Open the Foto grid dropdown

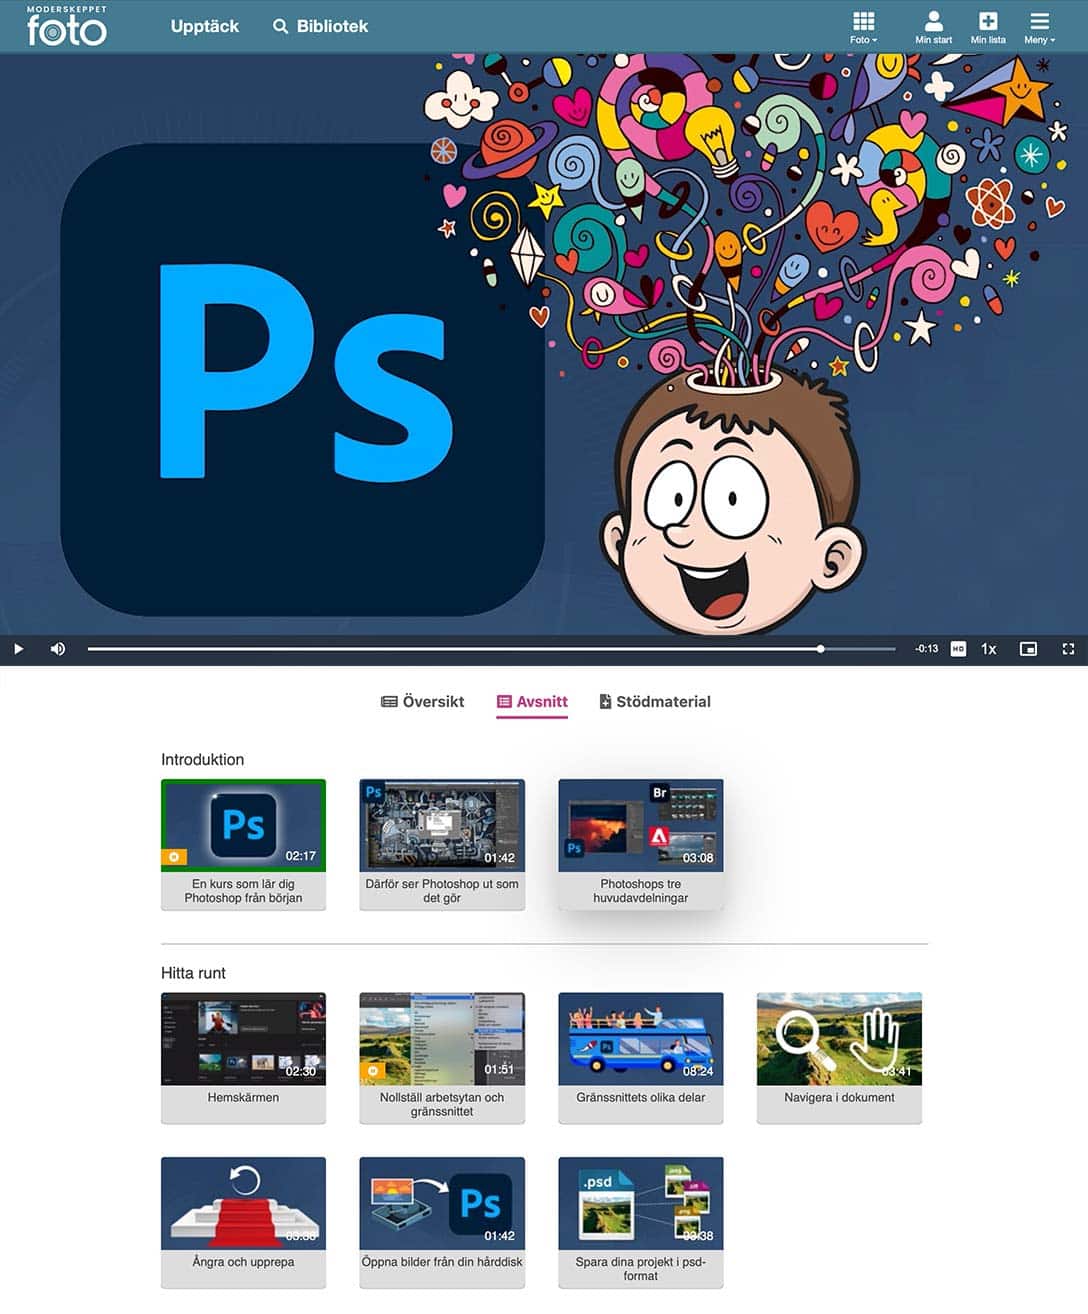(863, 28)
